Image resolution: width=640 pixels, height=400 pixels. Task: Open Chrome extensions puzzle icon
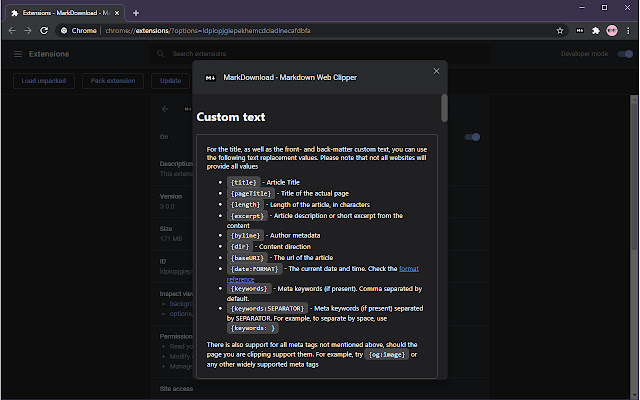593,30
